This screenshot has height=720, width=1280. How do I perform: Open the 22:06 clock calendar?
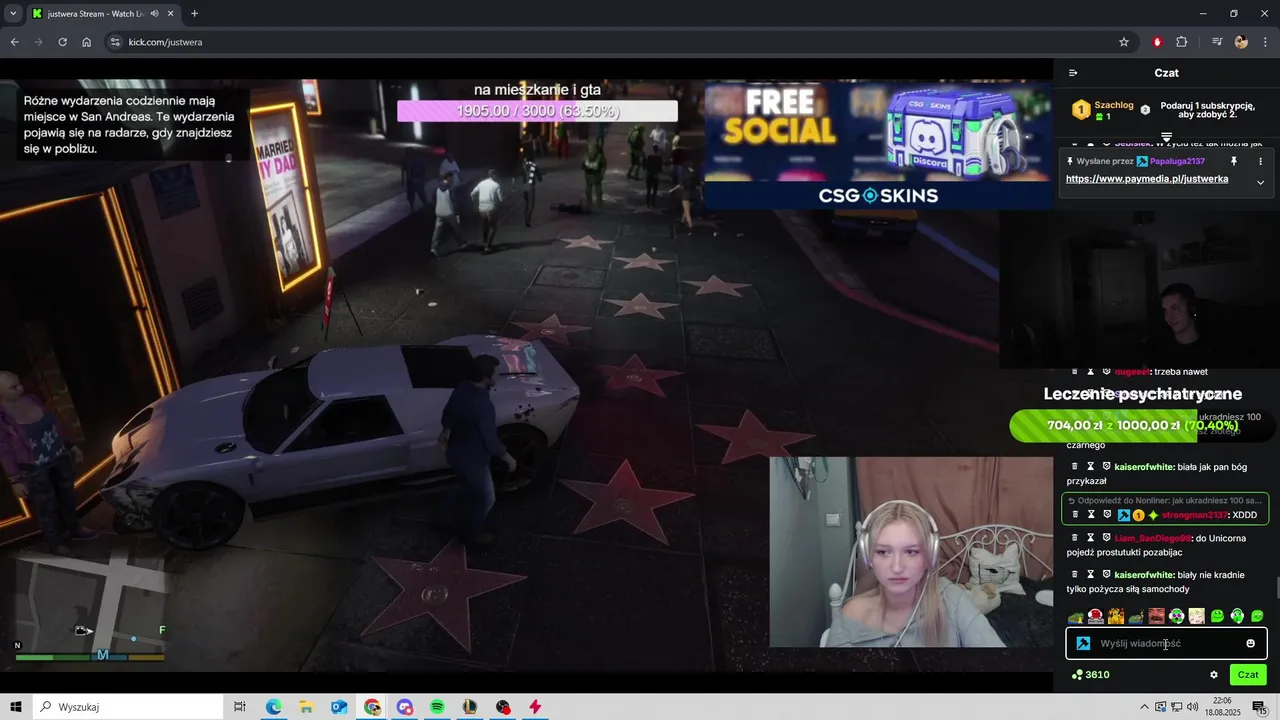[1222, 707]
